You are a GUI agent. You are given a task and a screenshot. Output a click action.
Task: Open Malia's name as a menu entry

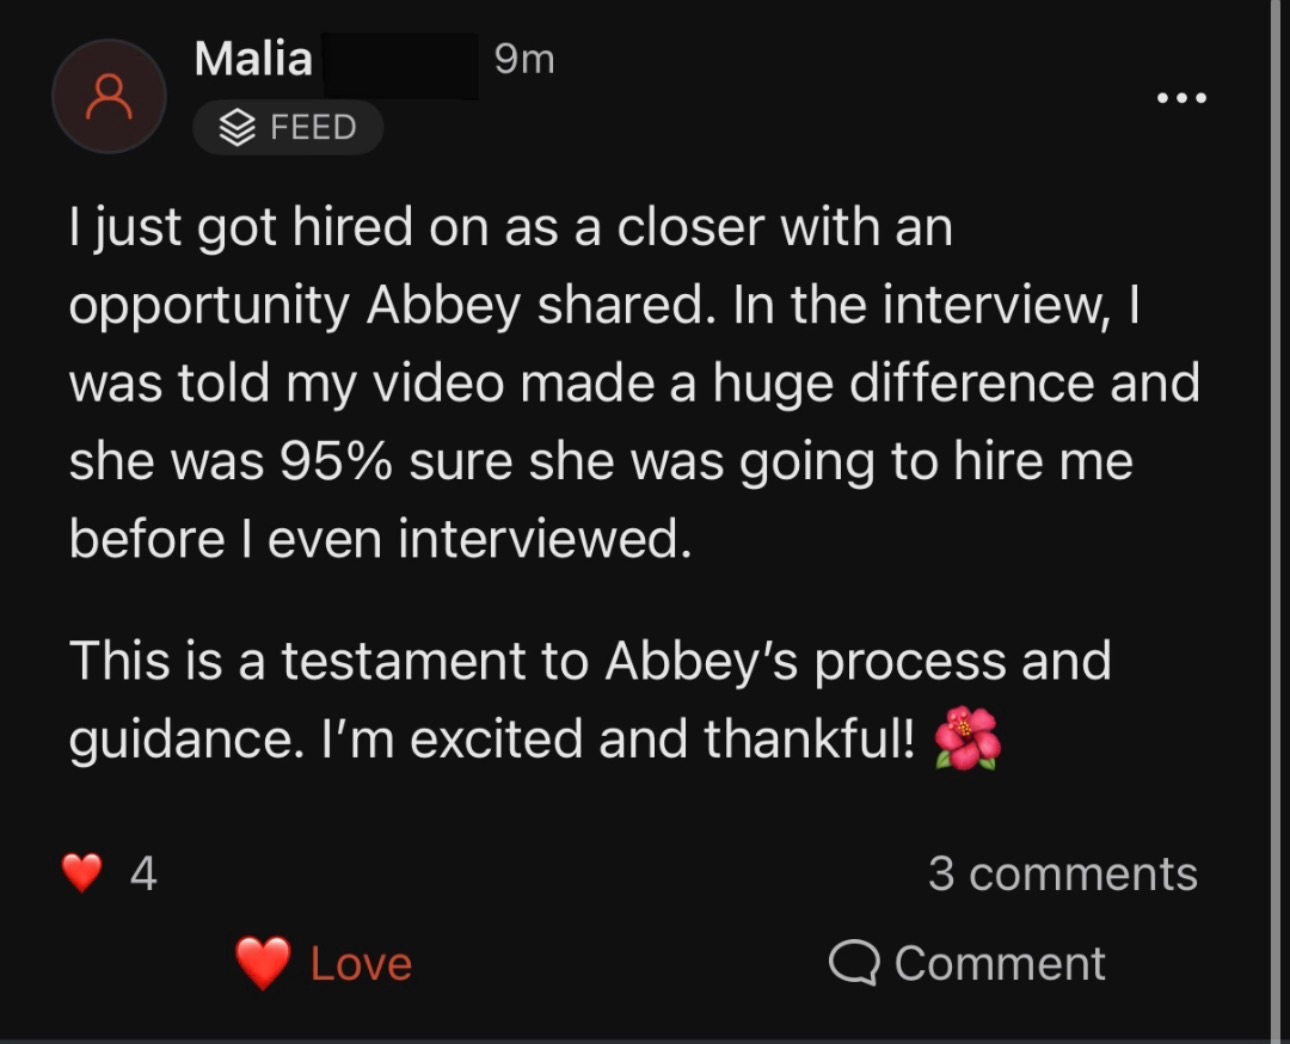(253, 58)
